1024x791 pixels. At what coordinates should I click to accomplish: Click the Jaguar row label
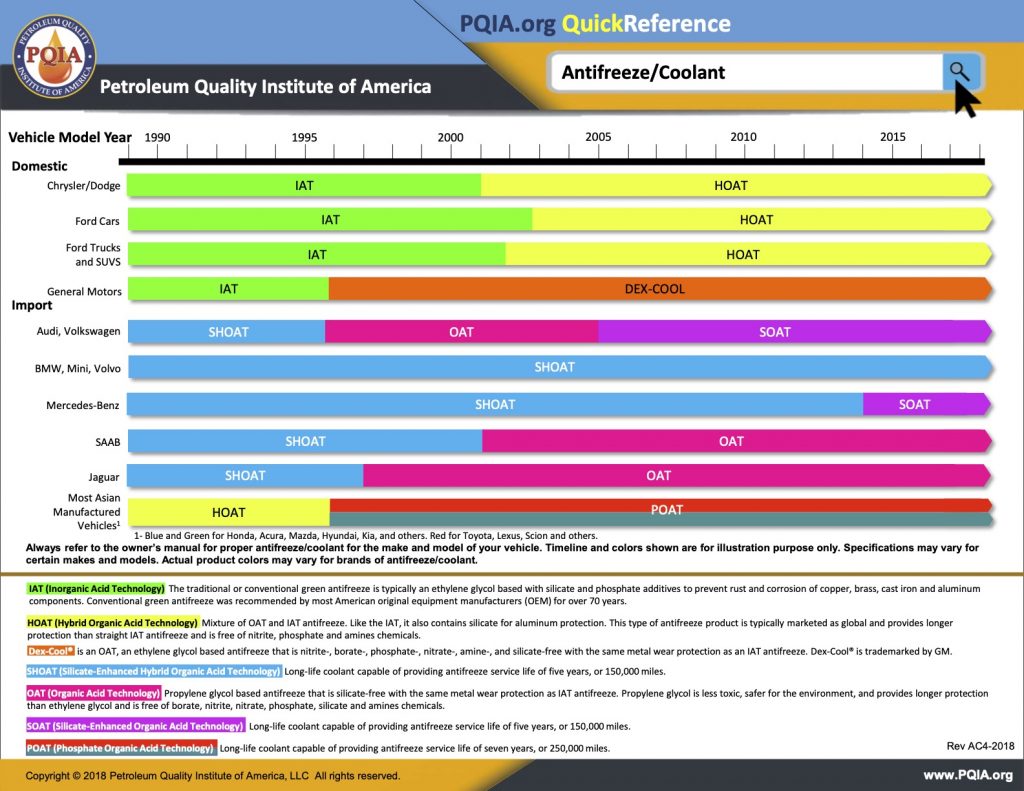tap(104, 477)
